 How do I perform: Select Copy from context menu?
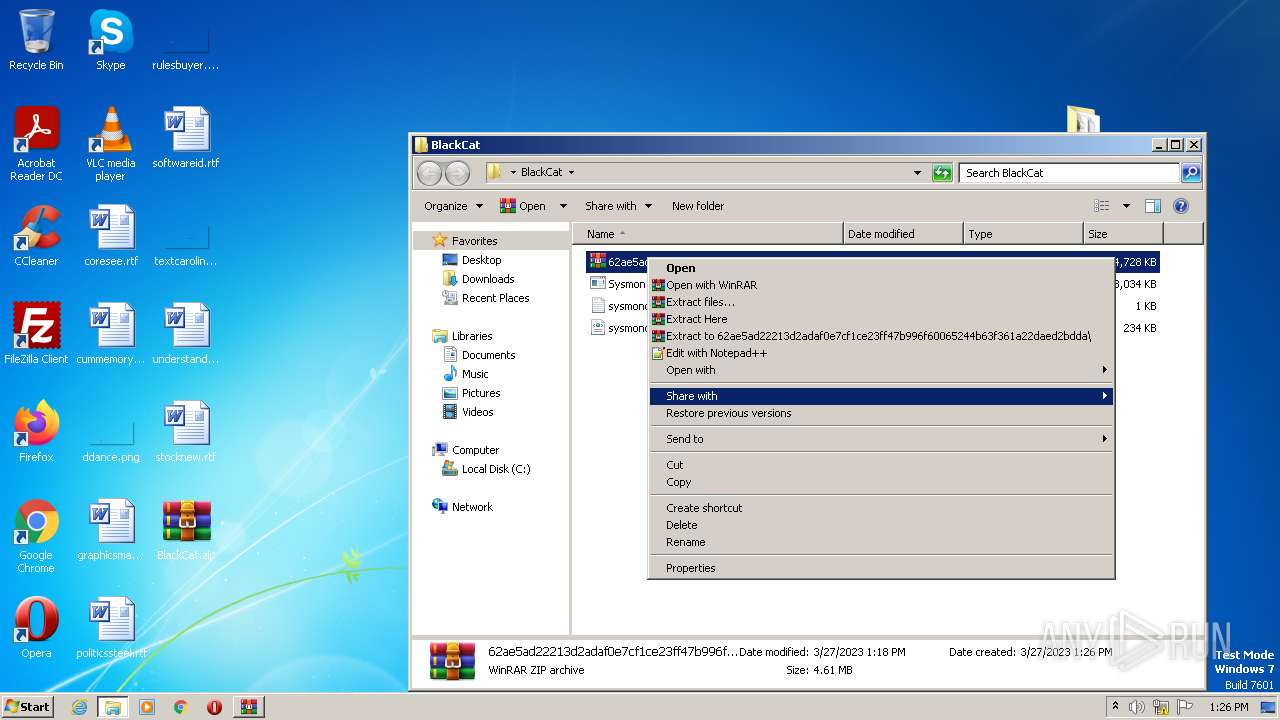click(881, 482)
